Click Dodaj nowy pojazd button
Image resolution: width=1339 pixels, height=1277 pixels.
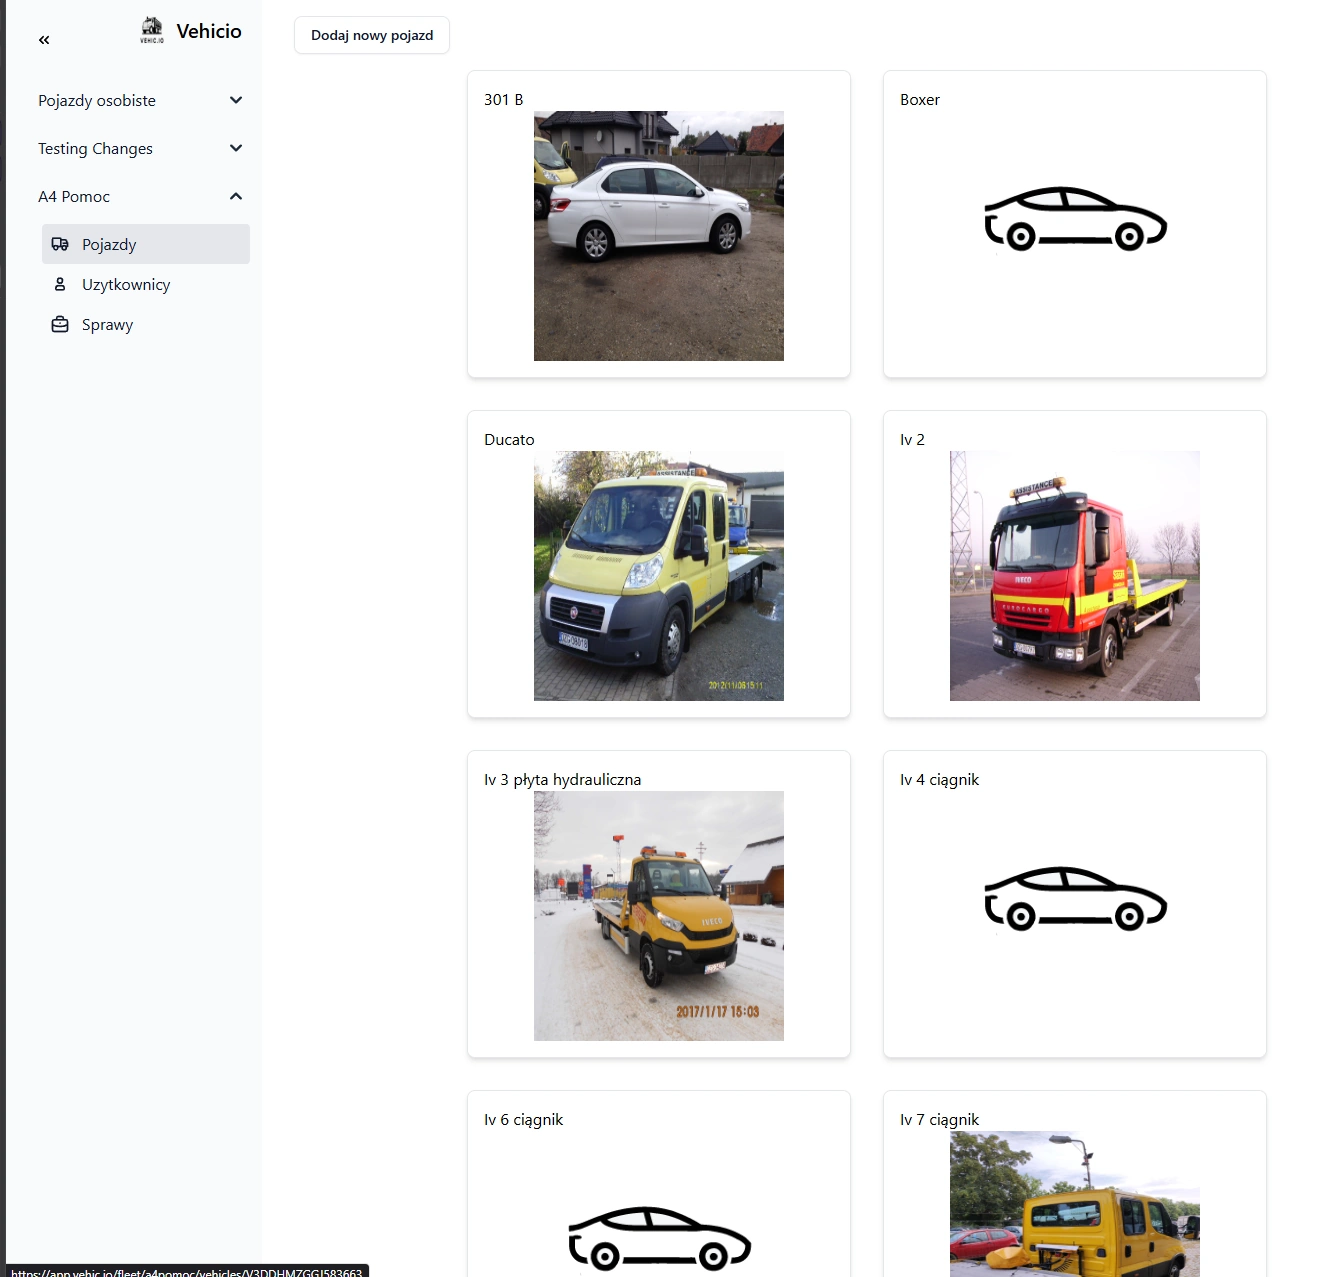point(372,35)
